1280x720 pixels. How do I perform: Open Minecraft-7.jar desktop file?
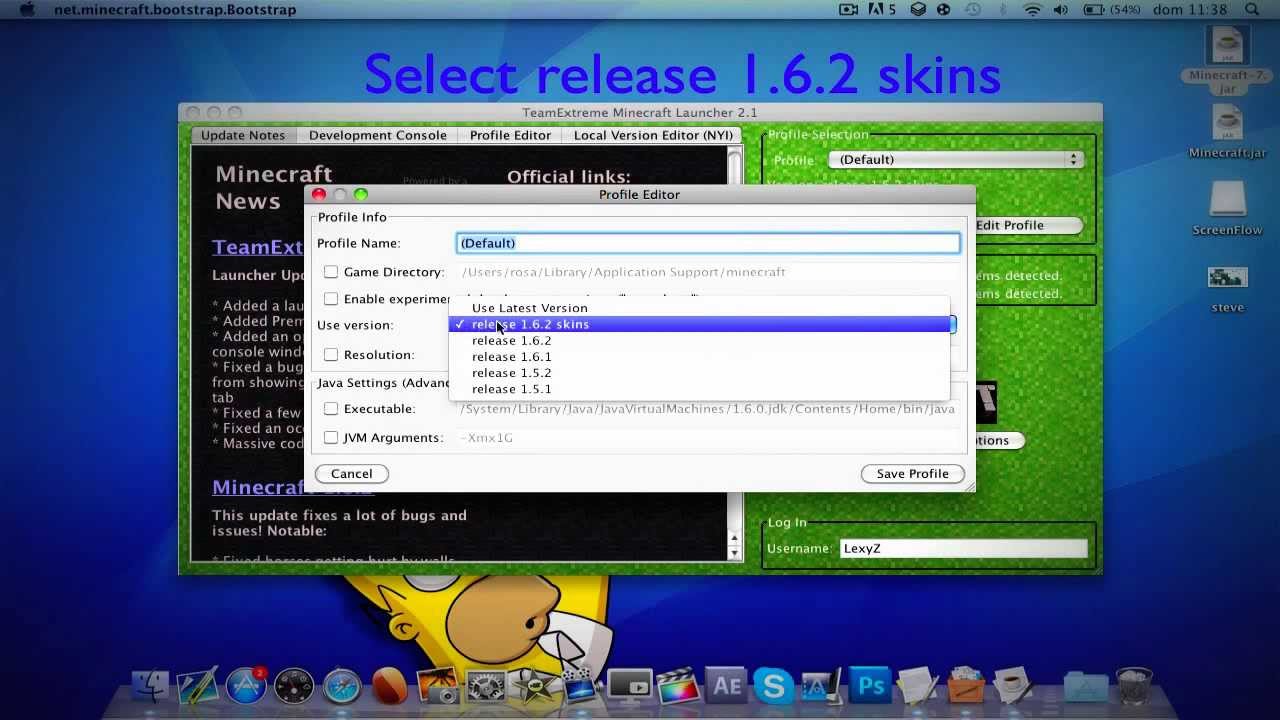tap(1227, 60)
